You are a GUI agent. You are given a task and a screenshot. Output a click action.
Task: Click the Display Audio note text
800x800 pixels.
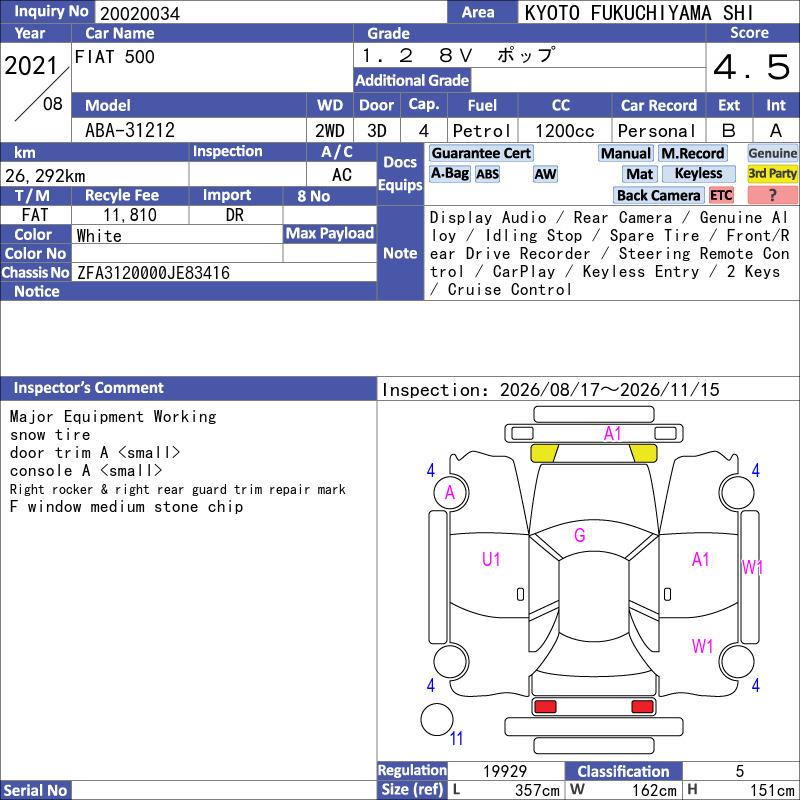[488, 218]
